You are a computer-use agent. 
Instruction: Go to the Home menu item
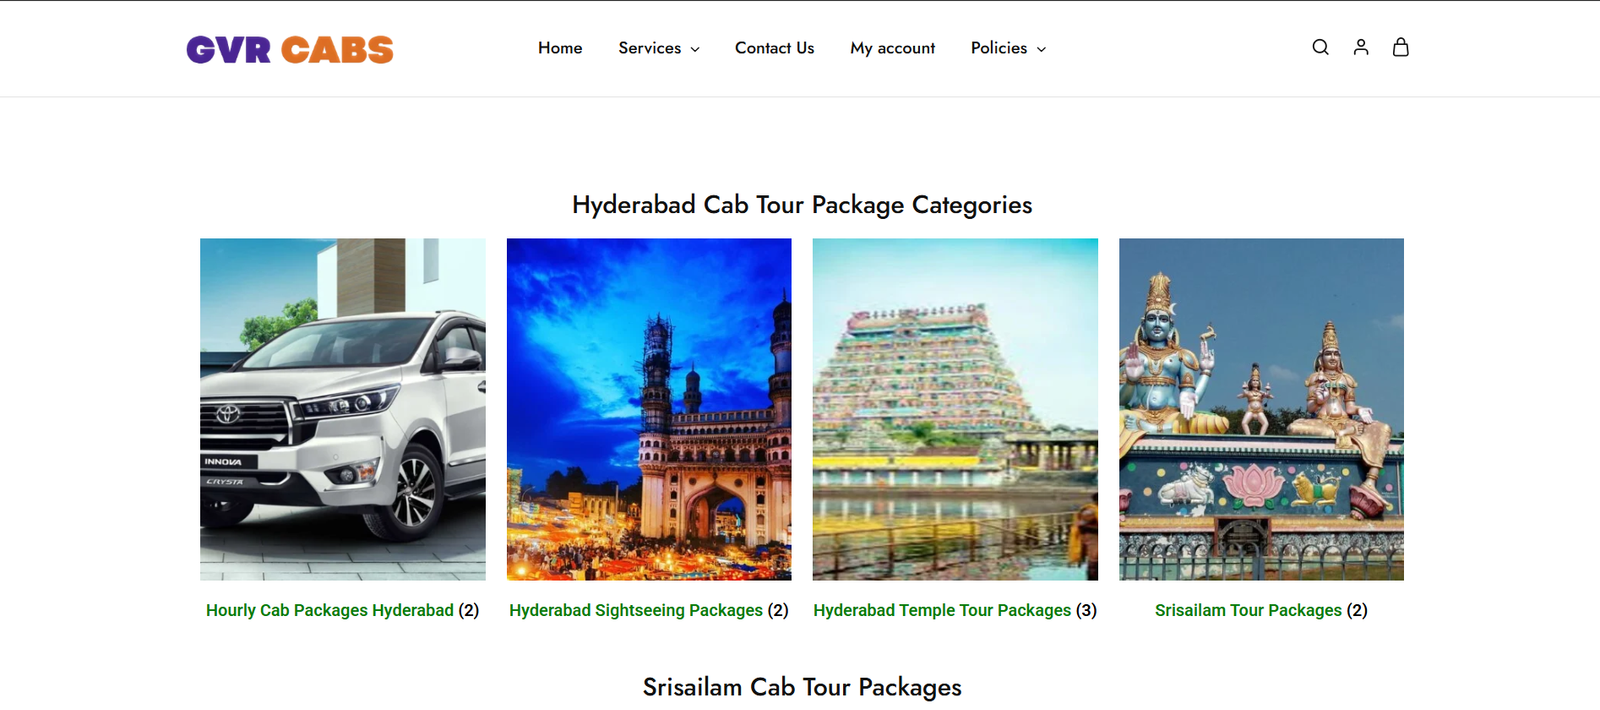click(x=560, y=48)
